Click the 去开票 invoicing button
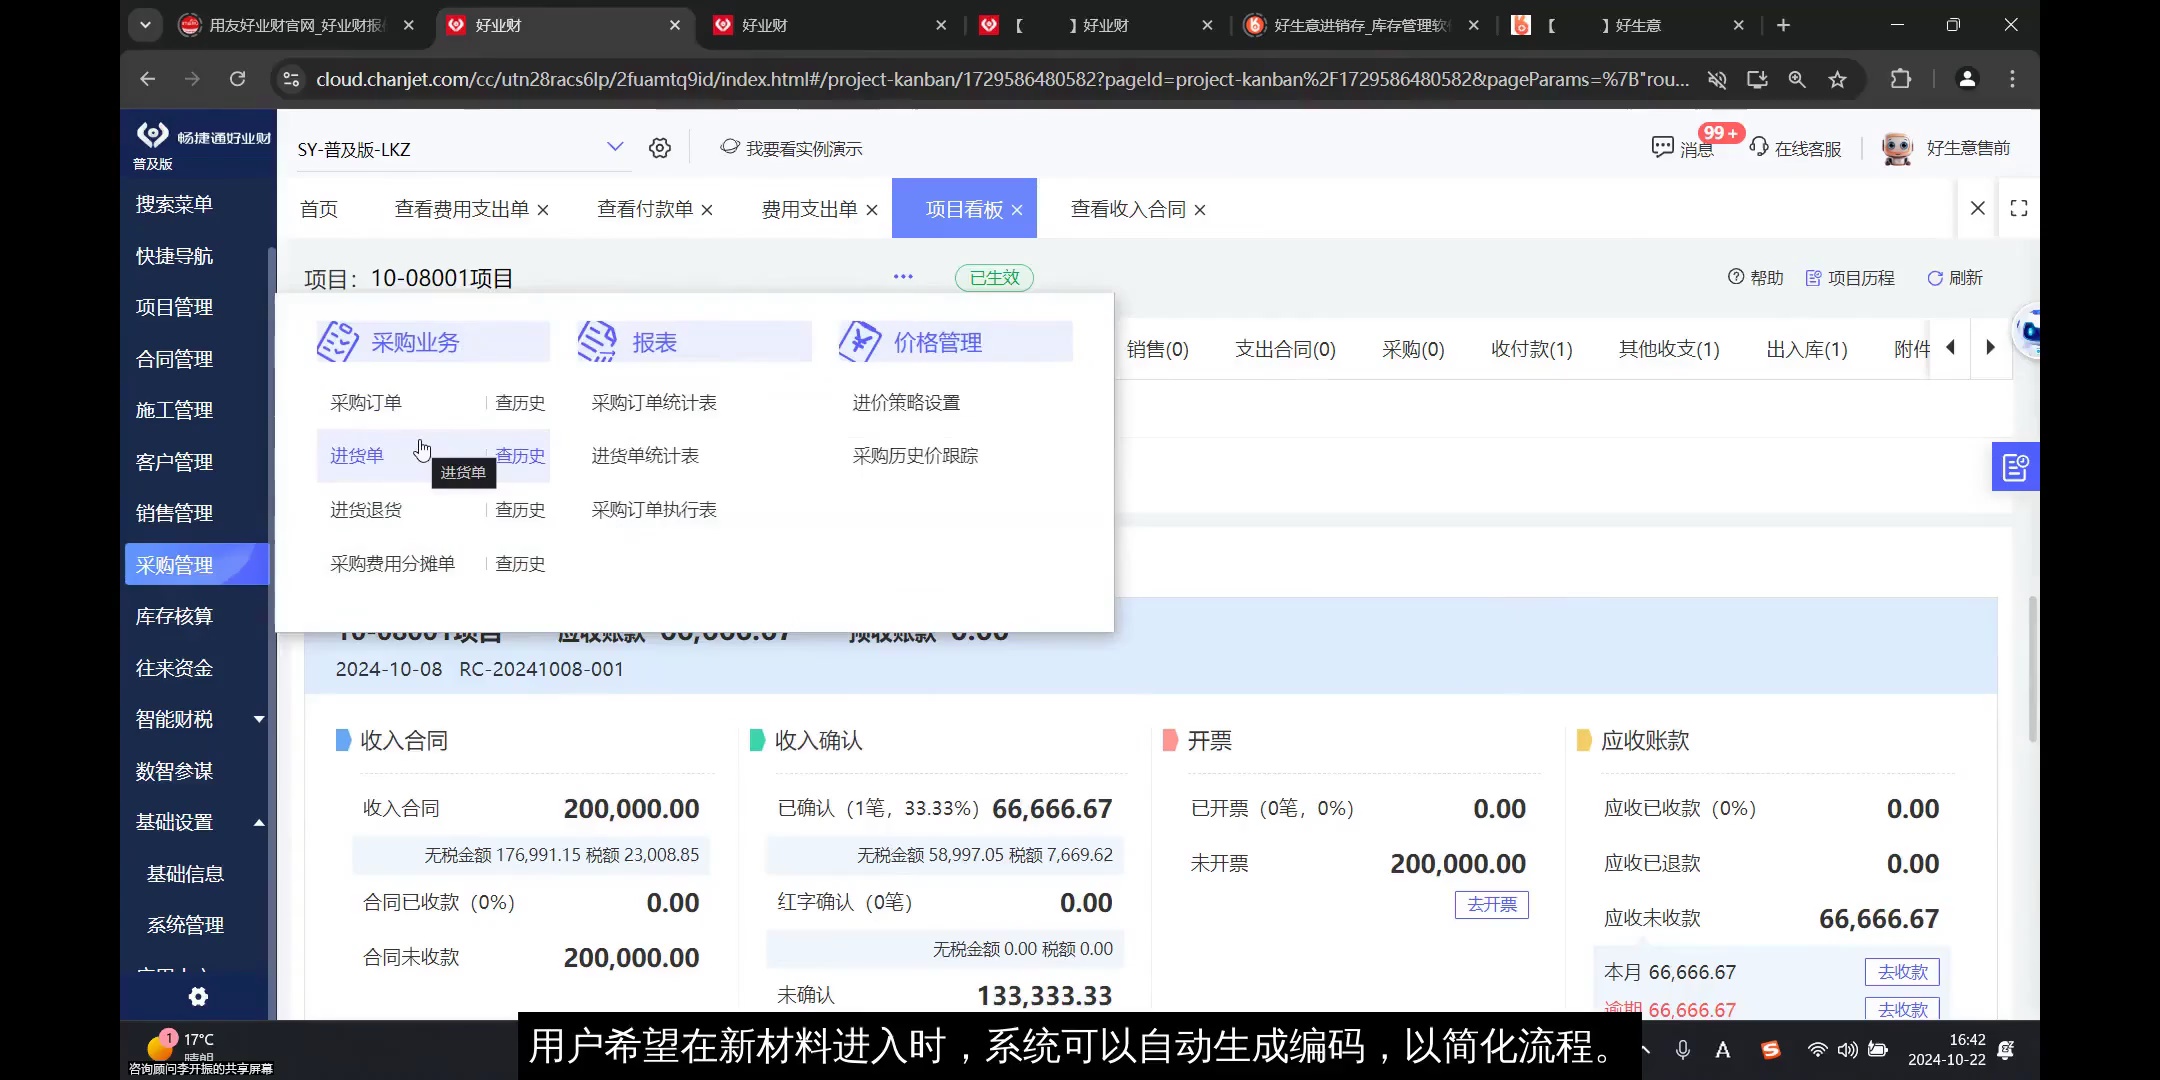Screen dimensions: 2160x1080 pyautogui.click(x=1490, y=905)
